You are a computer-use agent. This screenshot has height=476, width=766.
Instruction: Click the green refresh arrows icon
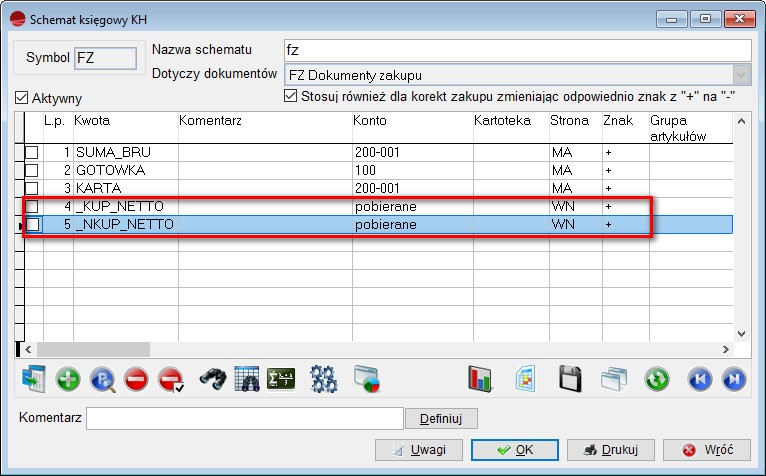[656, 379]
